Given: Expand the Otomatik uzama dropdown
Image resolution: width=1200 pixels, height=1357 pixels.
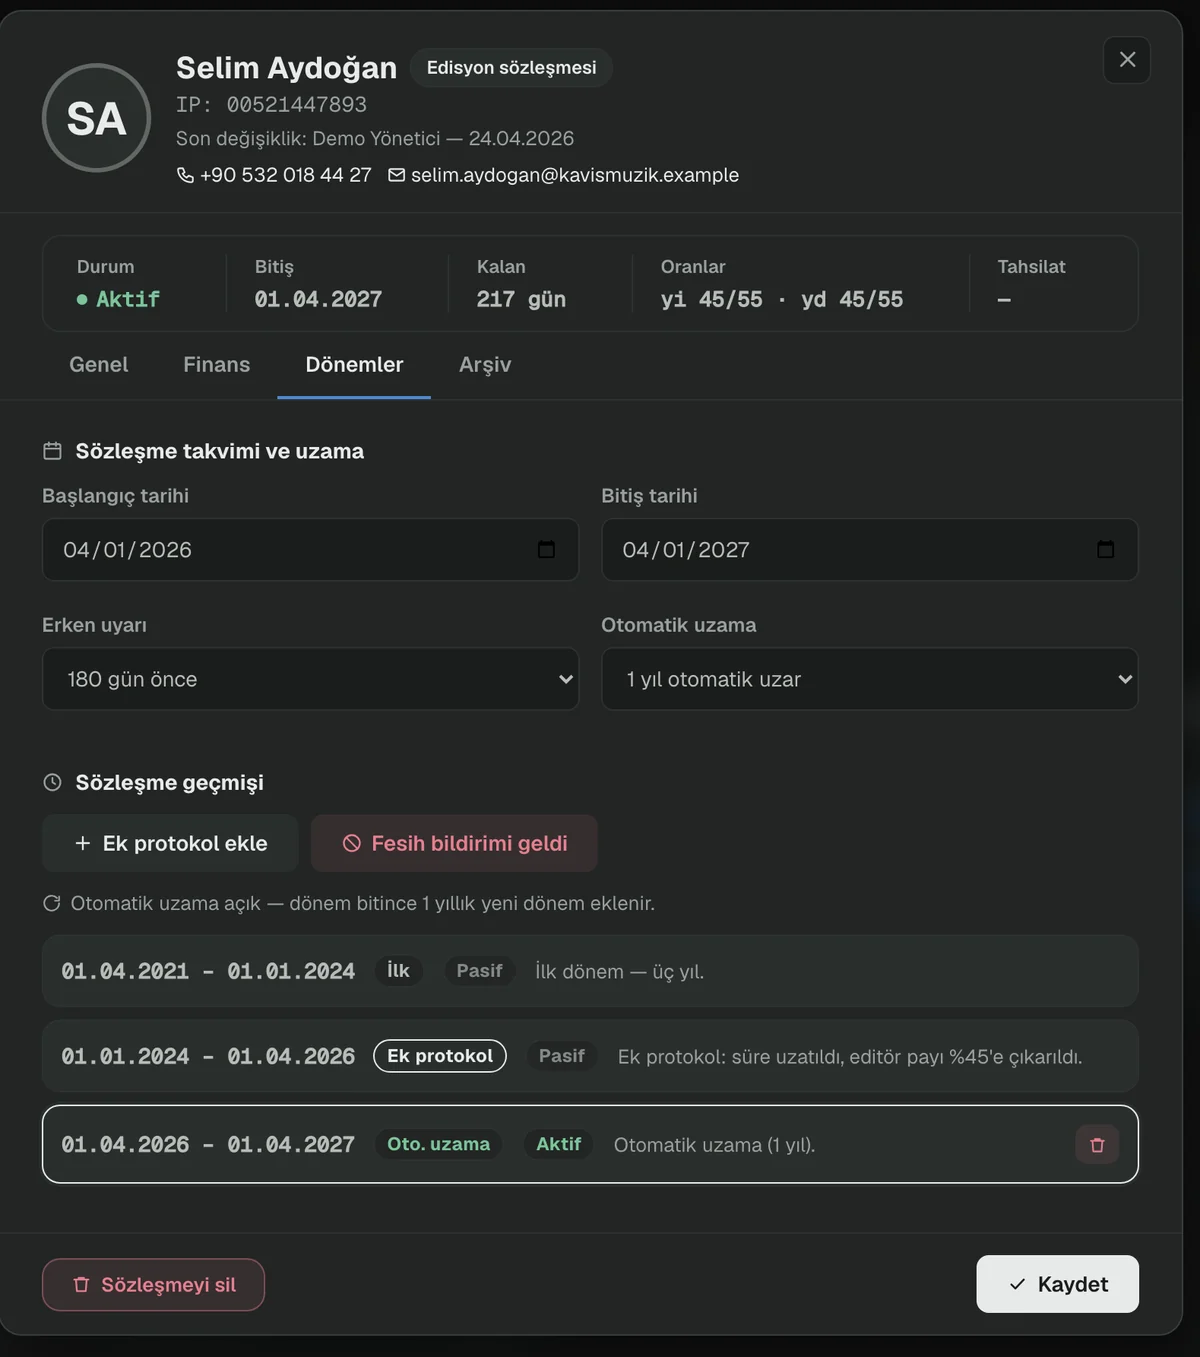Looking at the screenshot, I should pos(869,679).
